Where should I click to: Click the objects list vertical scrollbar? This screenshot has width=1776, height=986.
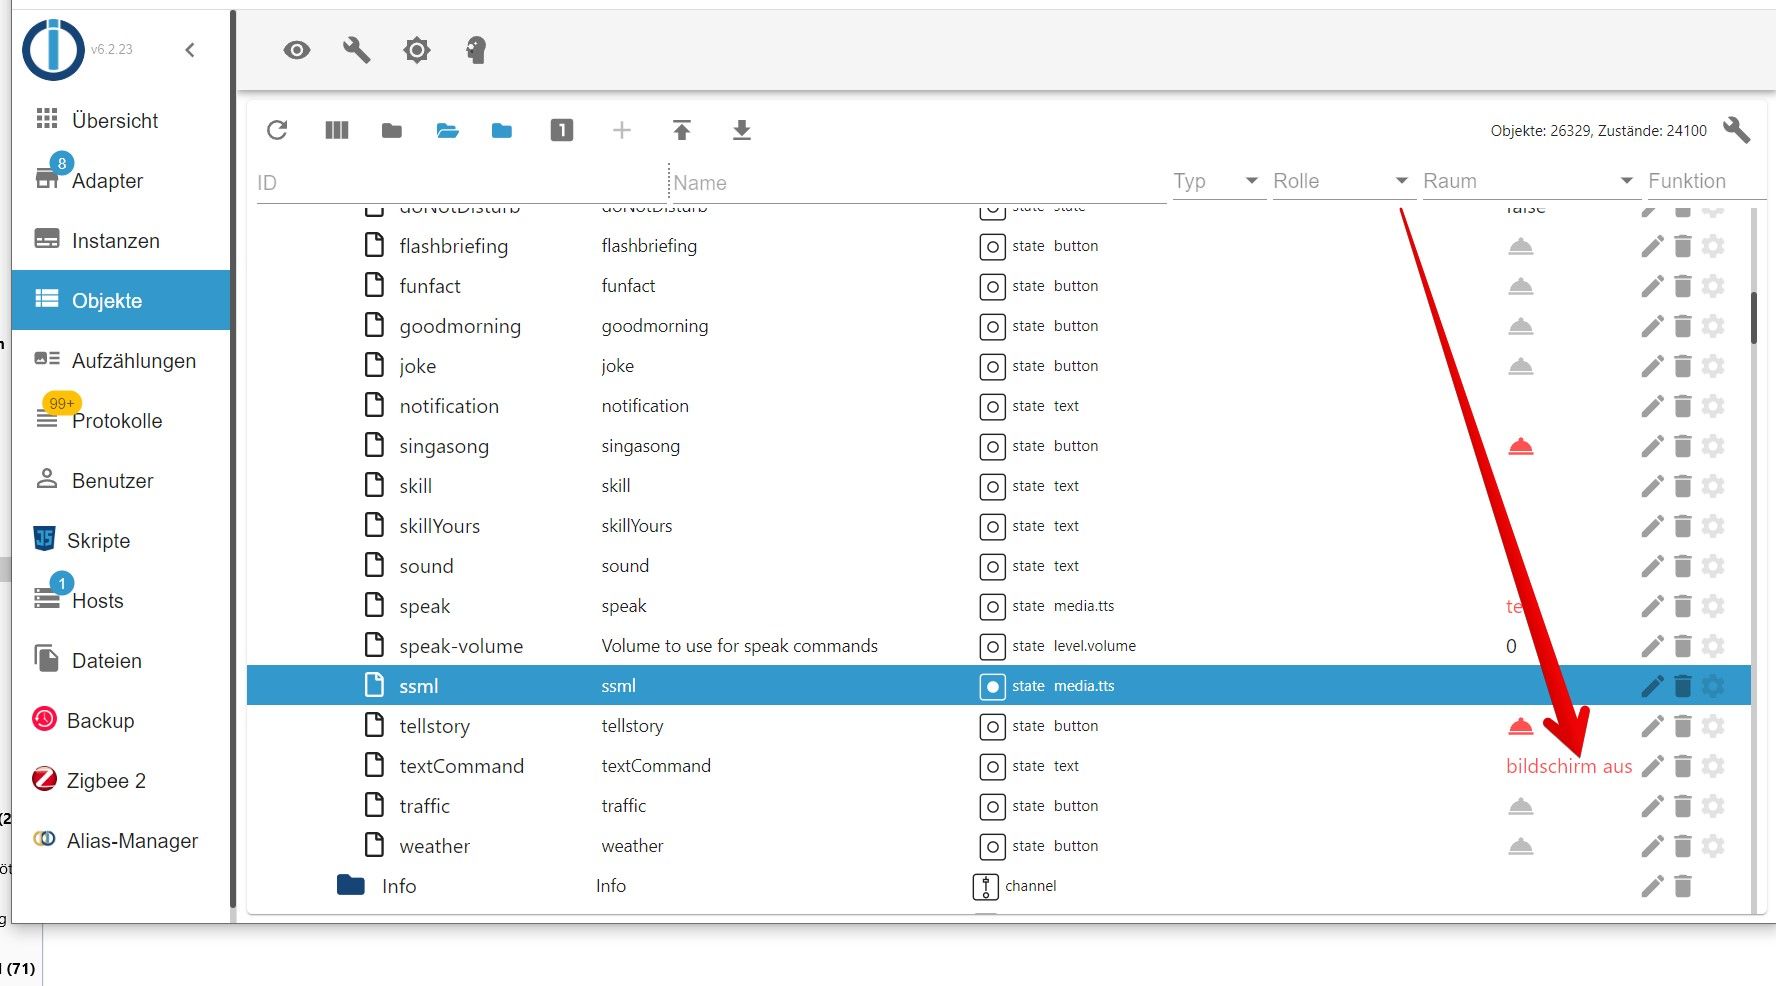click(x=1754, y=318)
